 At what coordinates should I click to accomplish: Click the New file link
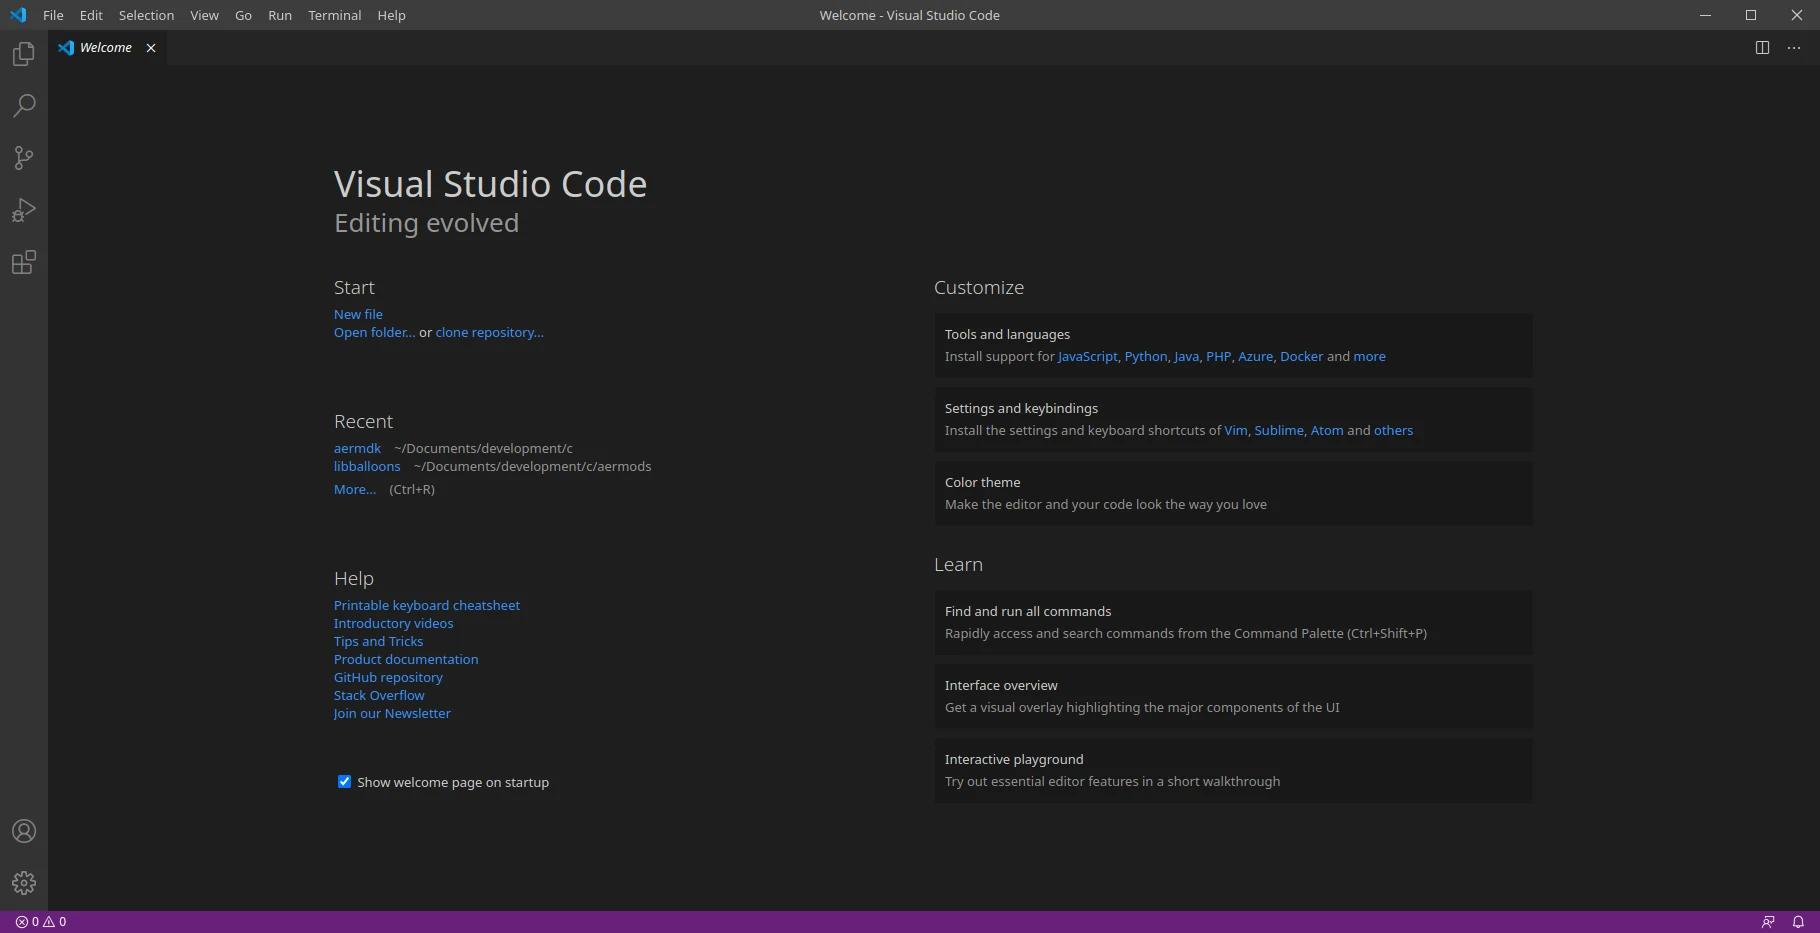pyautogui.click(x=358, y=314)
